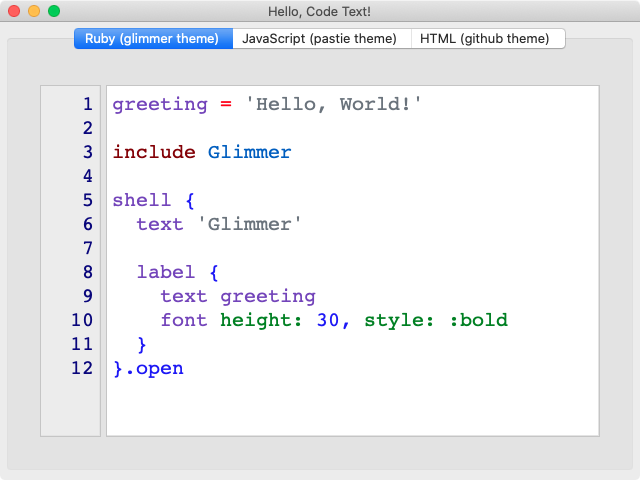Click the 'text' keyword on line 9
The image size is (640, 480).
coord(184,296)
